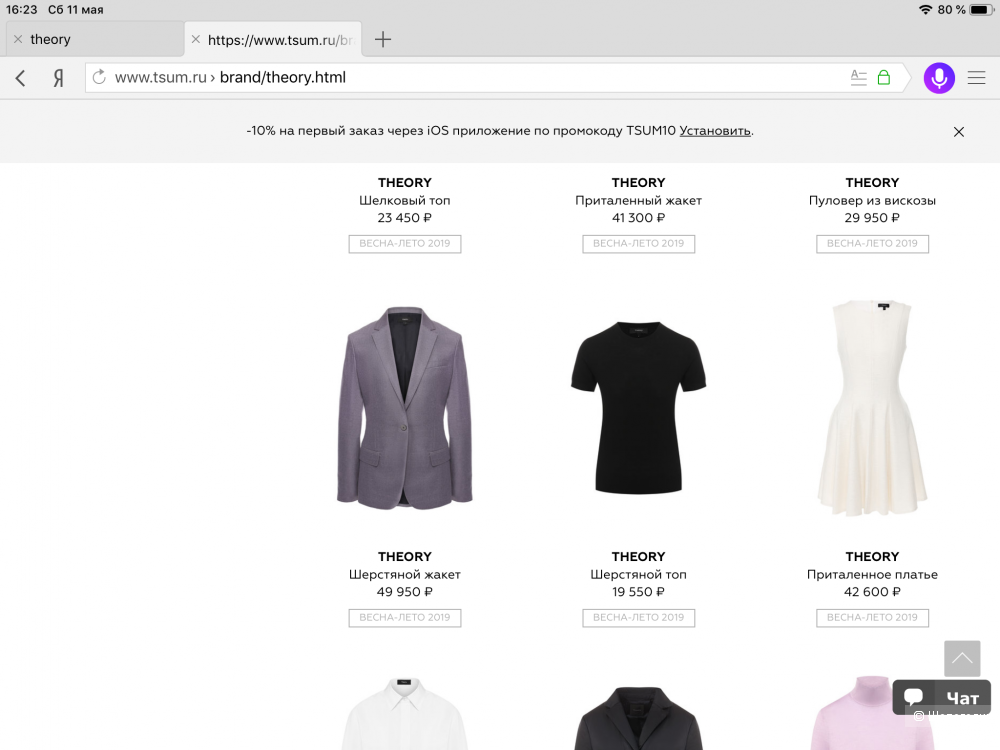Screen dimensions: 1000x750
Task: Open Пуловер из вискозы product
Action: coord(872,200)
